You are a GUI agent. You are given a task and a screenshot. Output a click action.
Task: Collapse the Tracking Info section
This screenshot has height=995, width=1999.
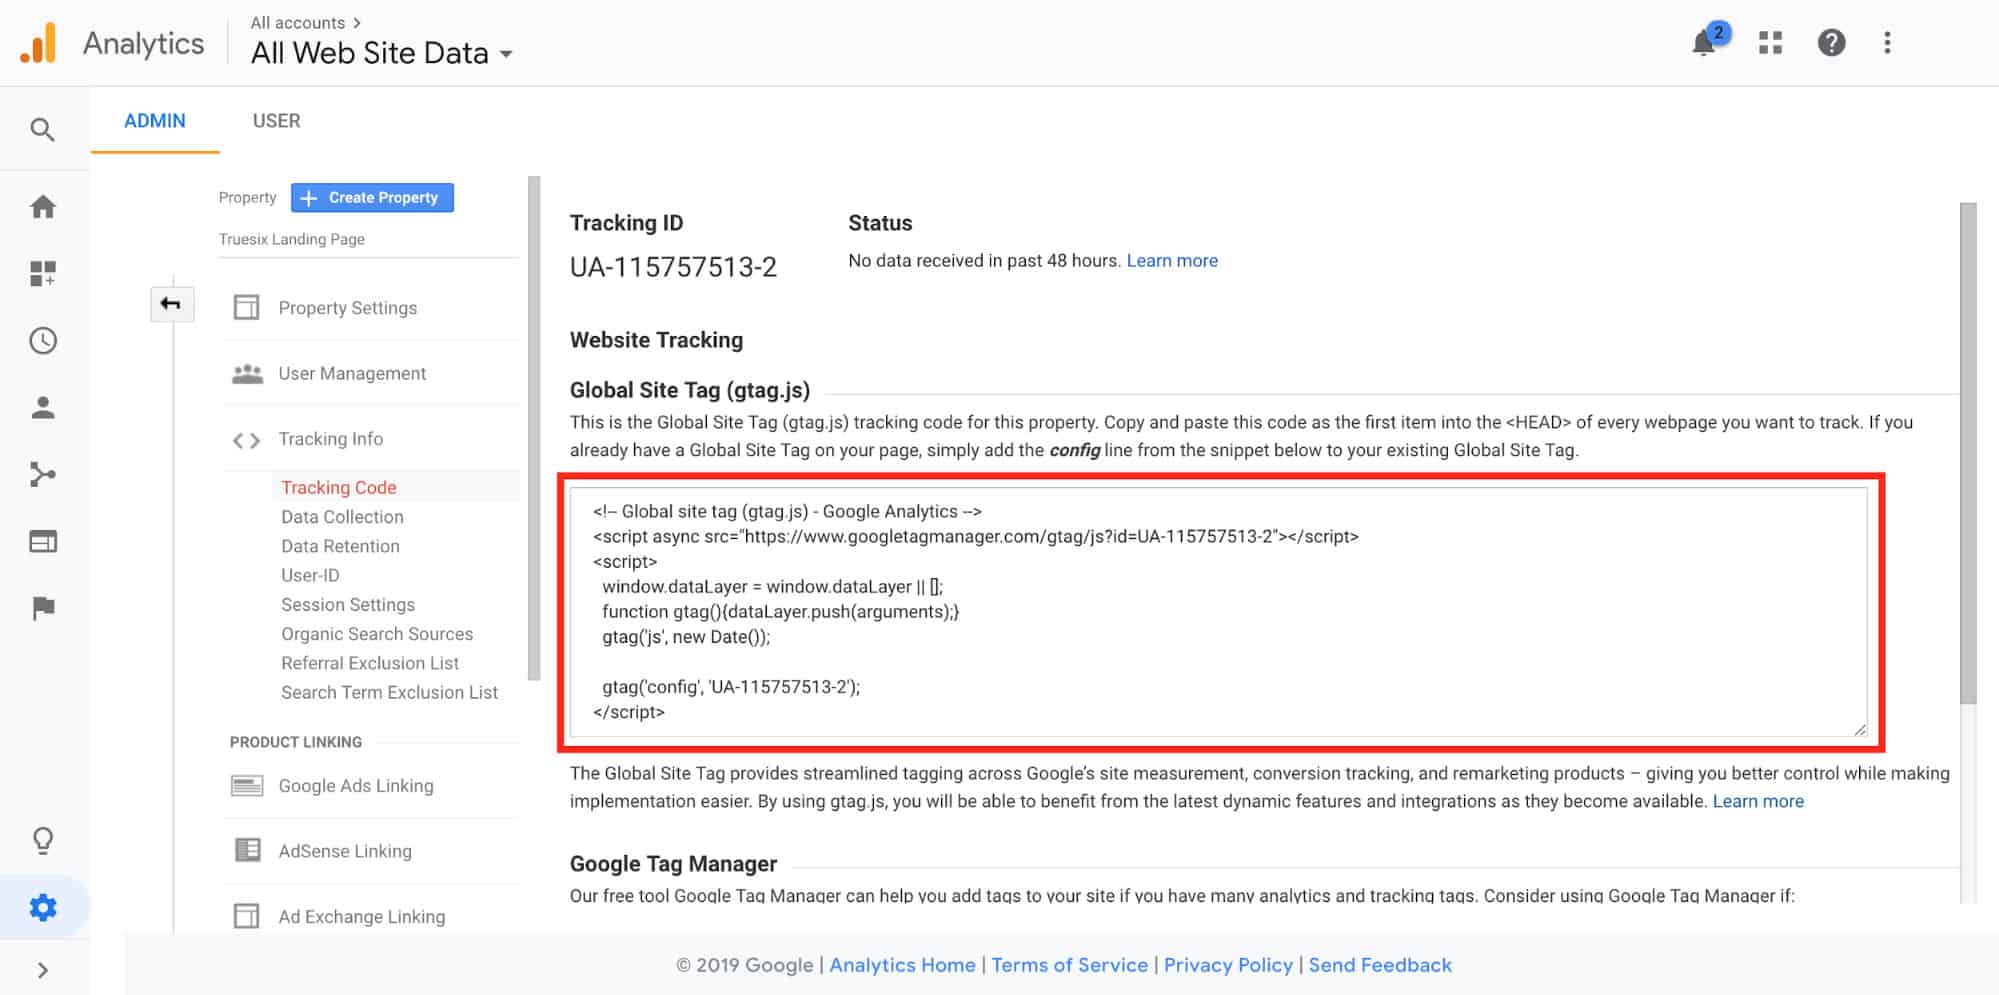(331, 439)
